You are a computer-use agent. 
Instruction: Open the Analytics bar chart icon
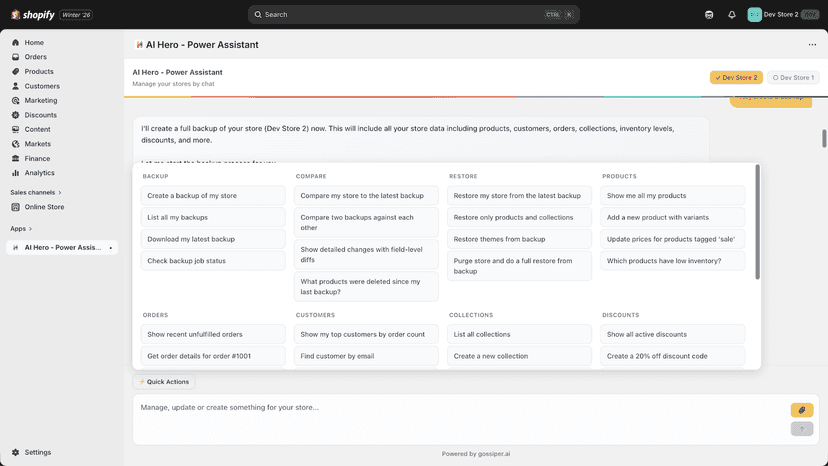pos(15,173)
